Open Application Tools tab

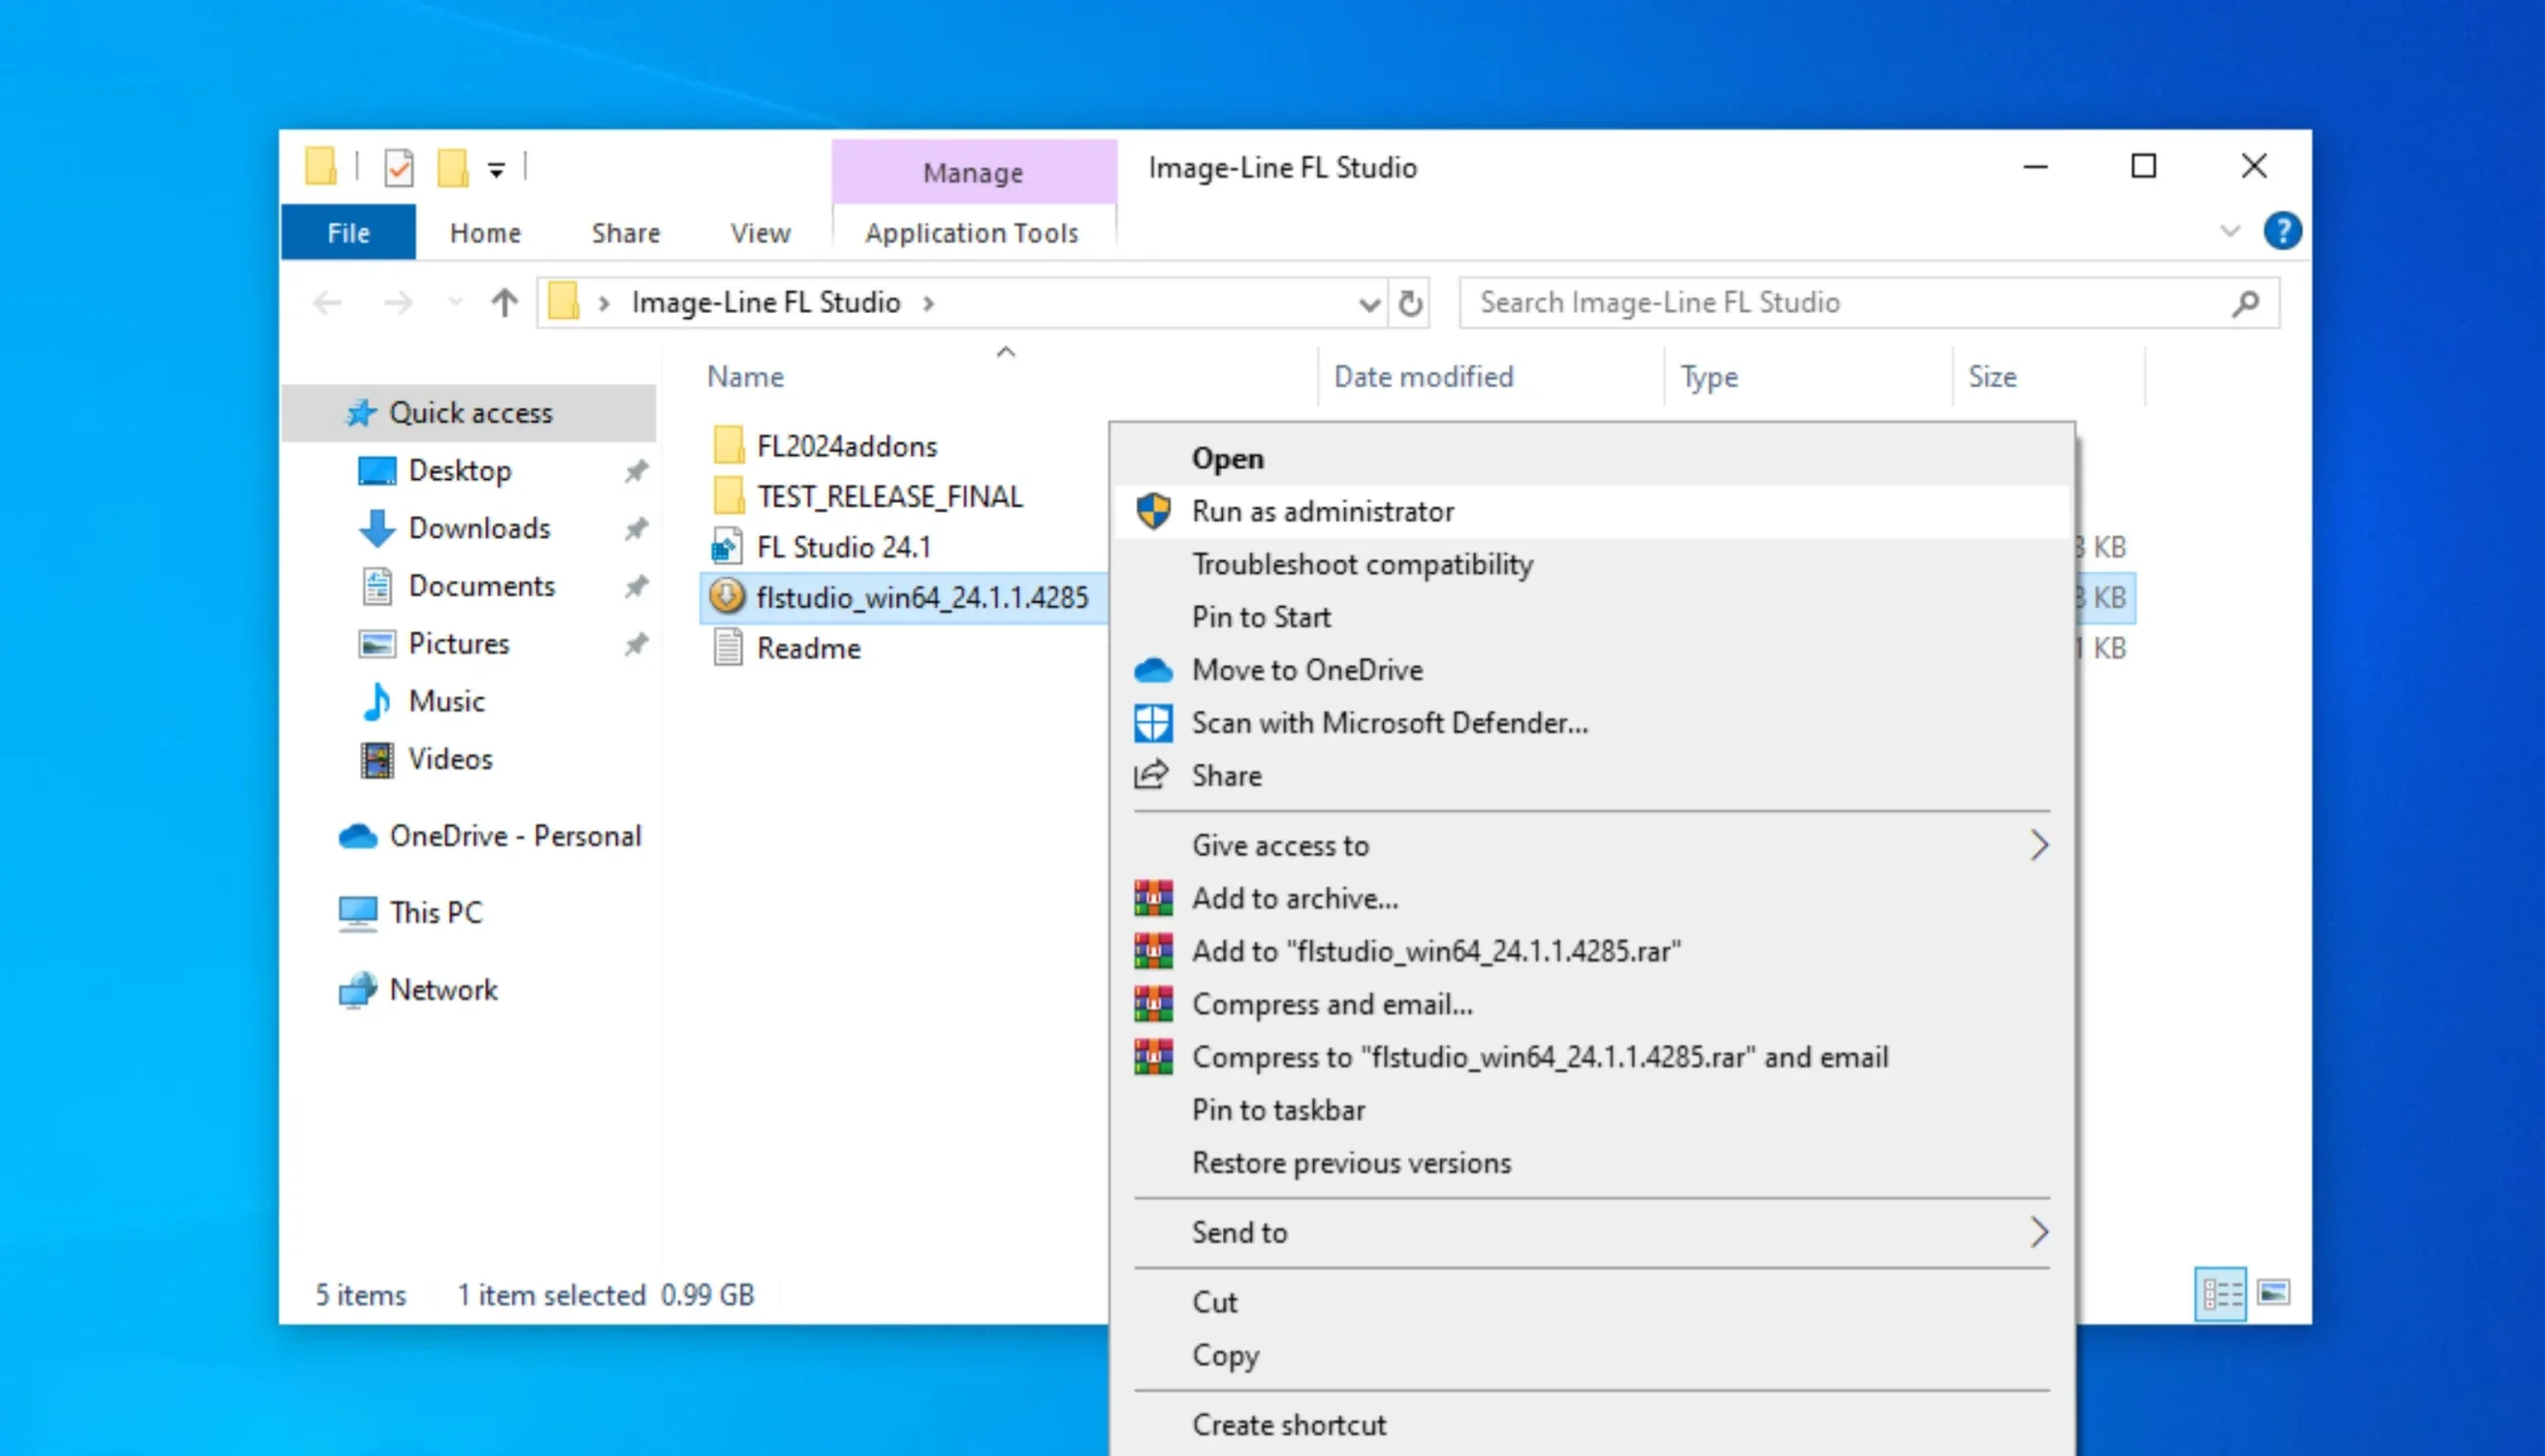tap(972, 233)
